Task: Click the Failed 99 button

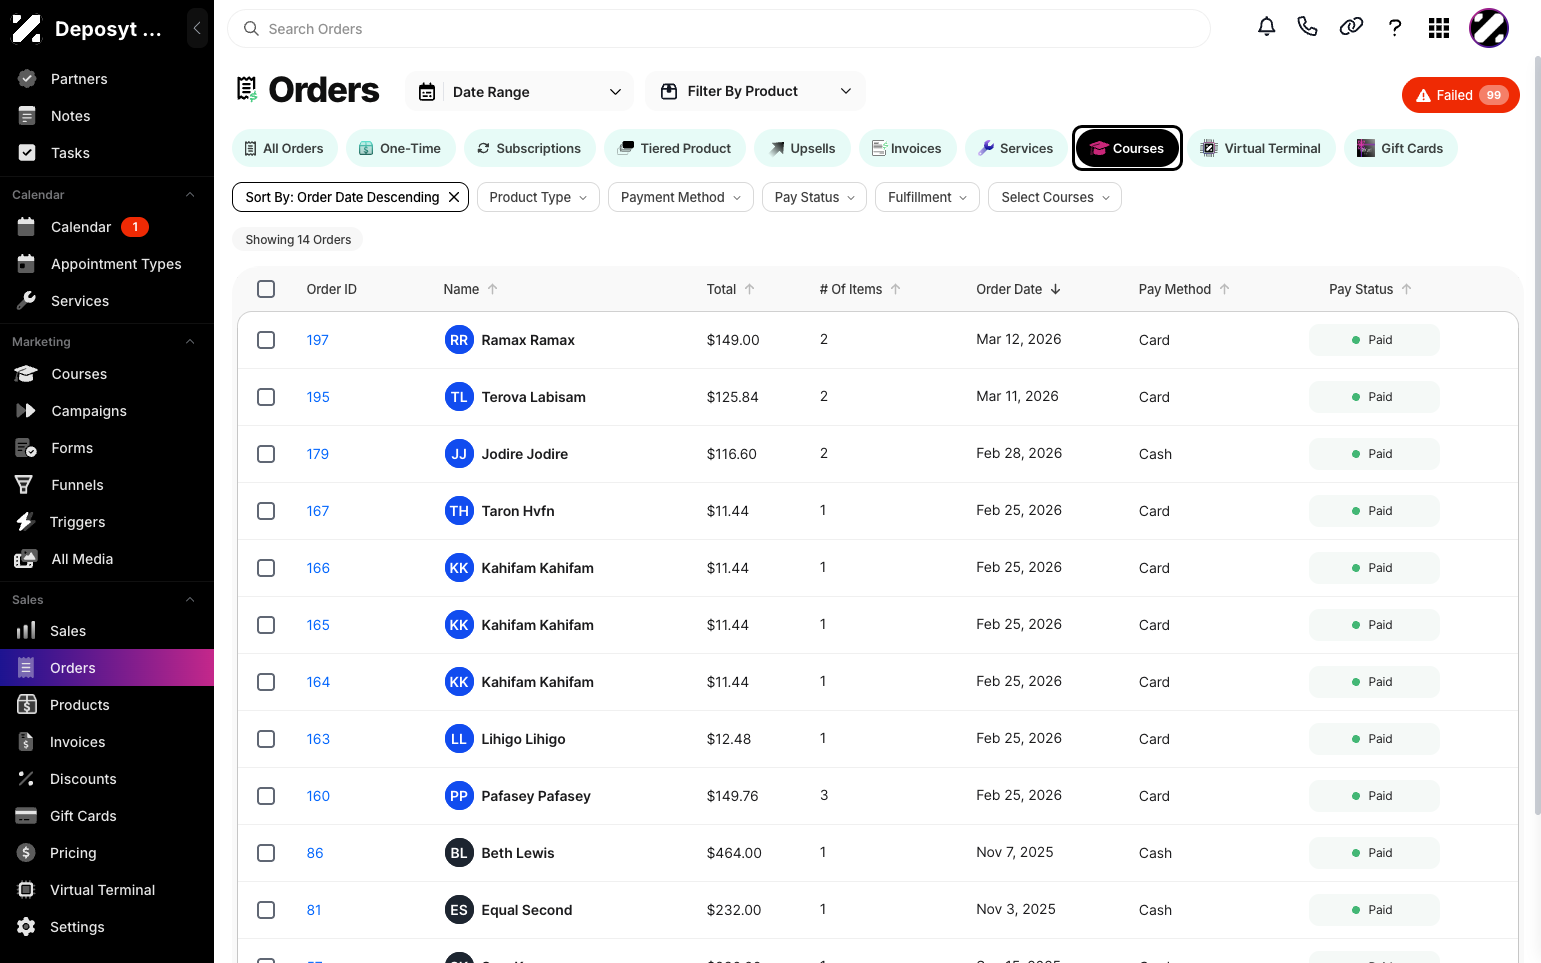Action: tap(1461, 95)
